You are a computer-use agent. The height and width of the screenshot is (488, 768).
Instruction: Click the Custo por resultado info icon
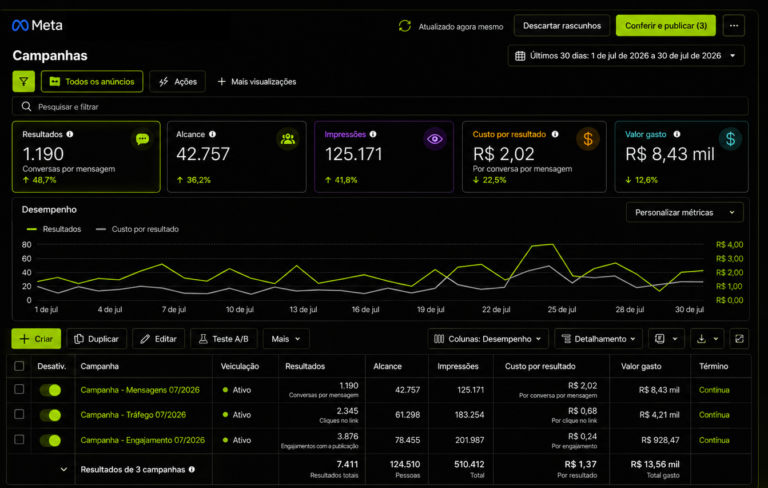coord(555,134)
